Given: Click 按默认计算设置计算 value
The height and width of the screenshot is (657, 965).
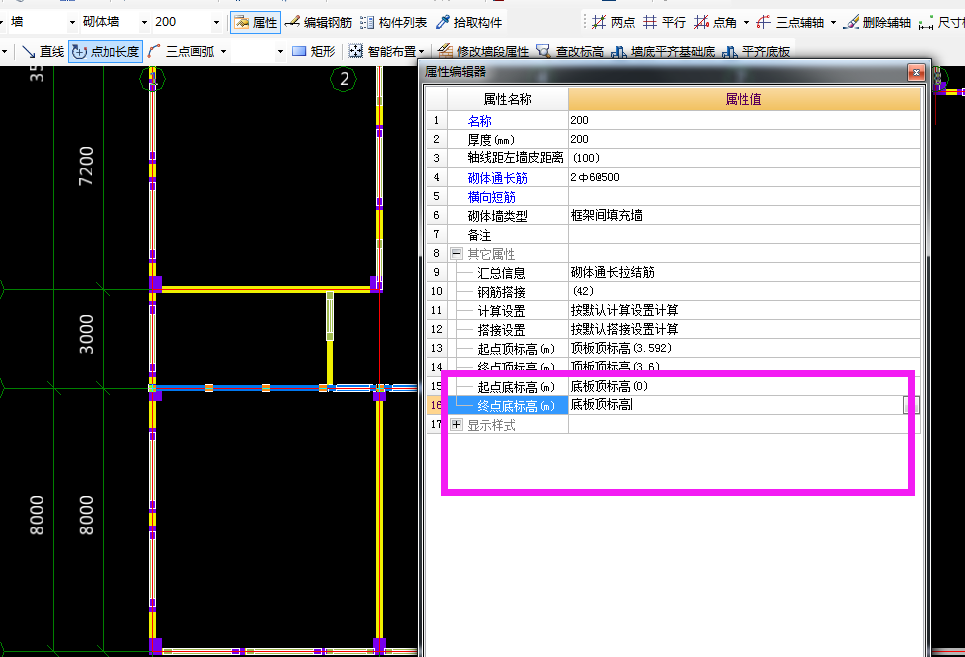Looking at the screenshot, I should pyautogui.click(x=744, y=310).
